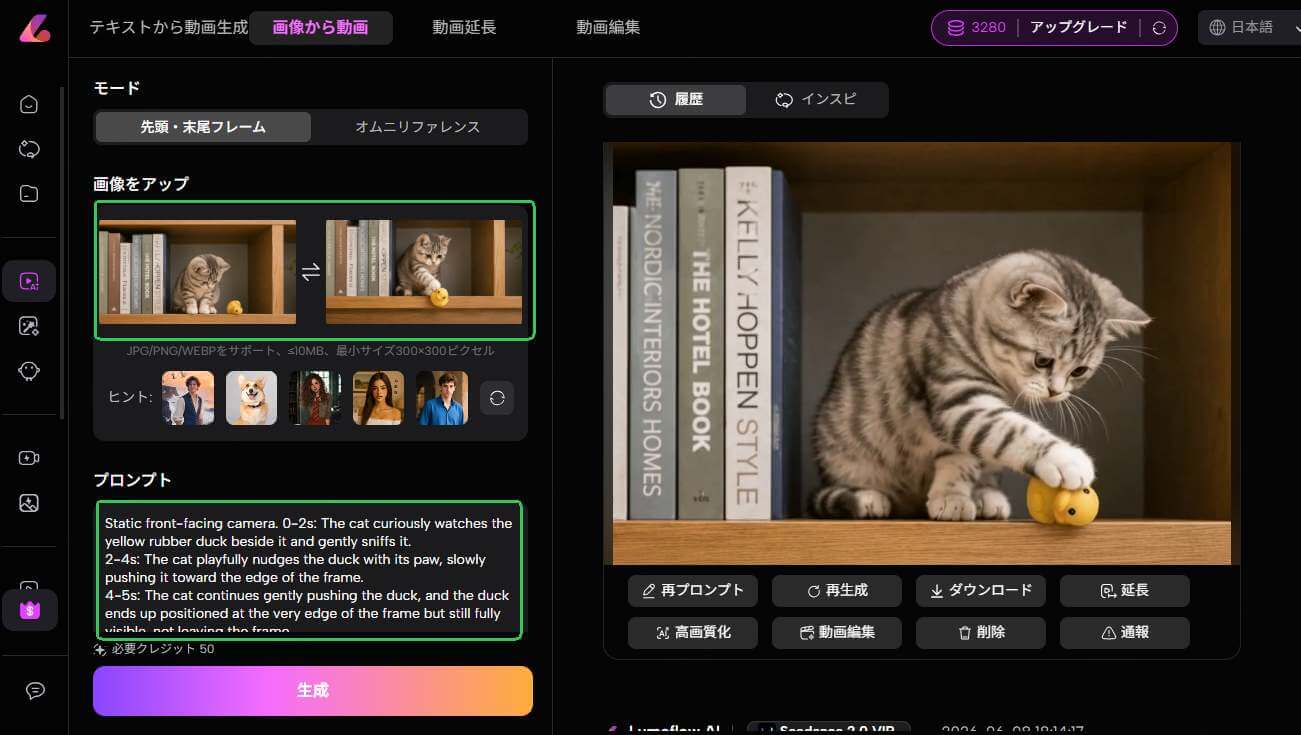Screen dimensions: 1301x735
Task: Open the 日本語 language dropdown
Action: pyautogui.click(x=1250, y=28)
